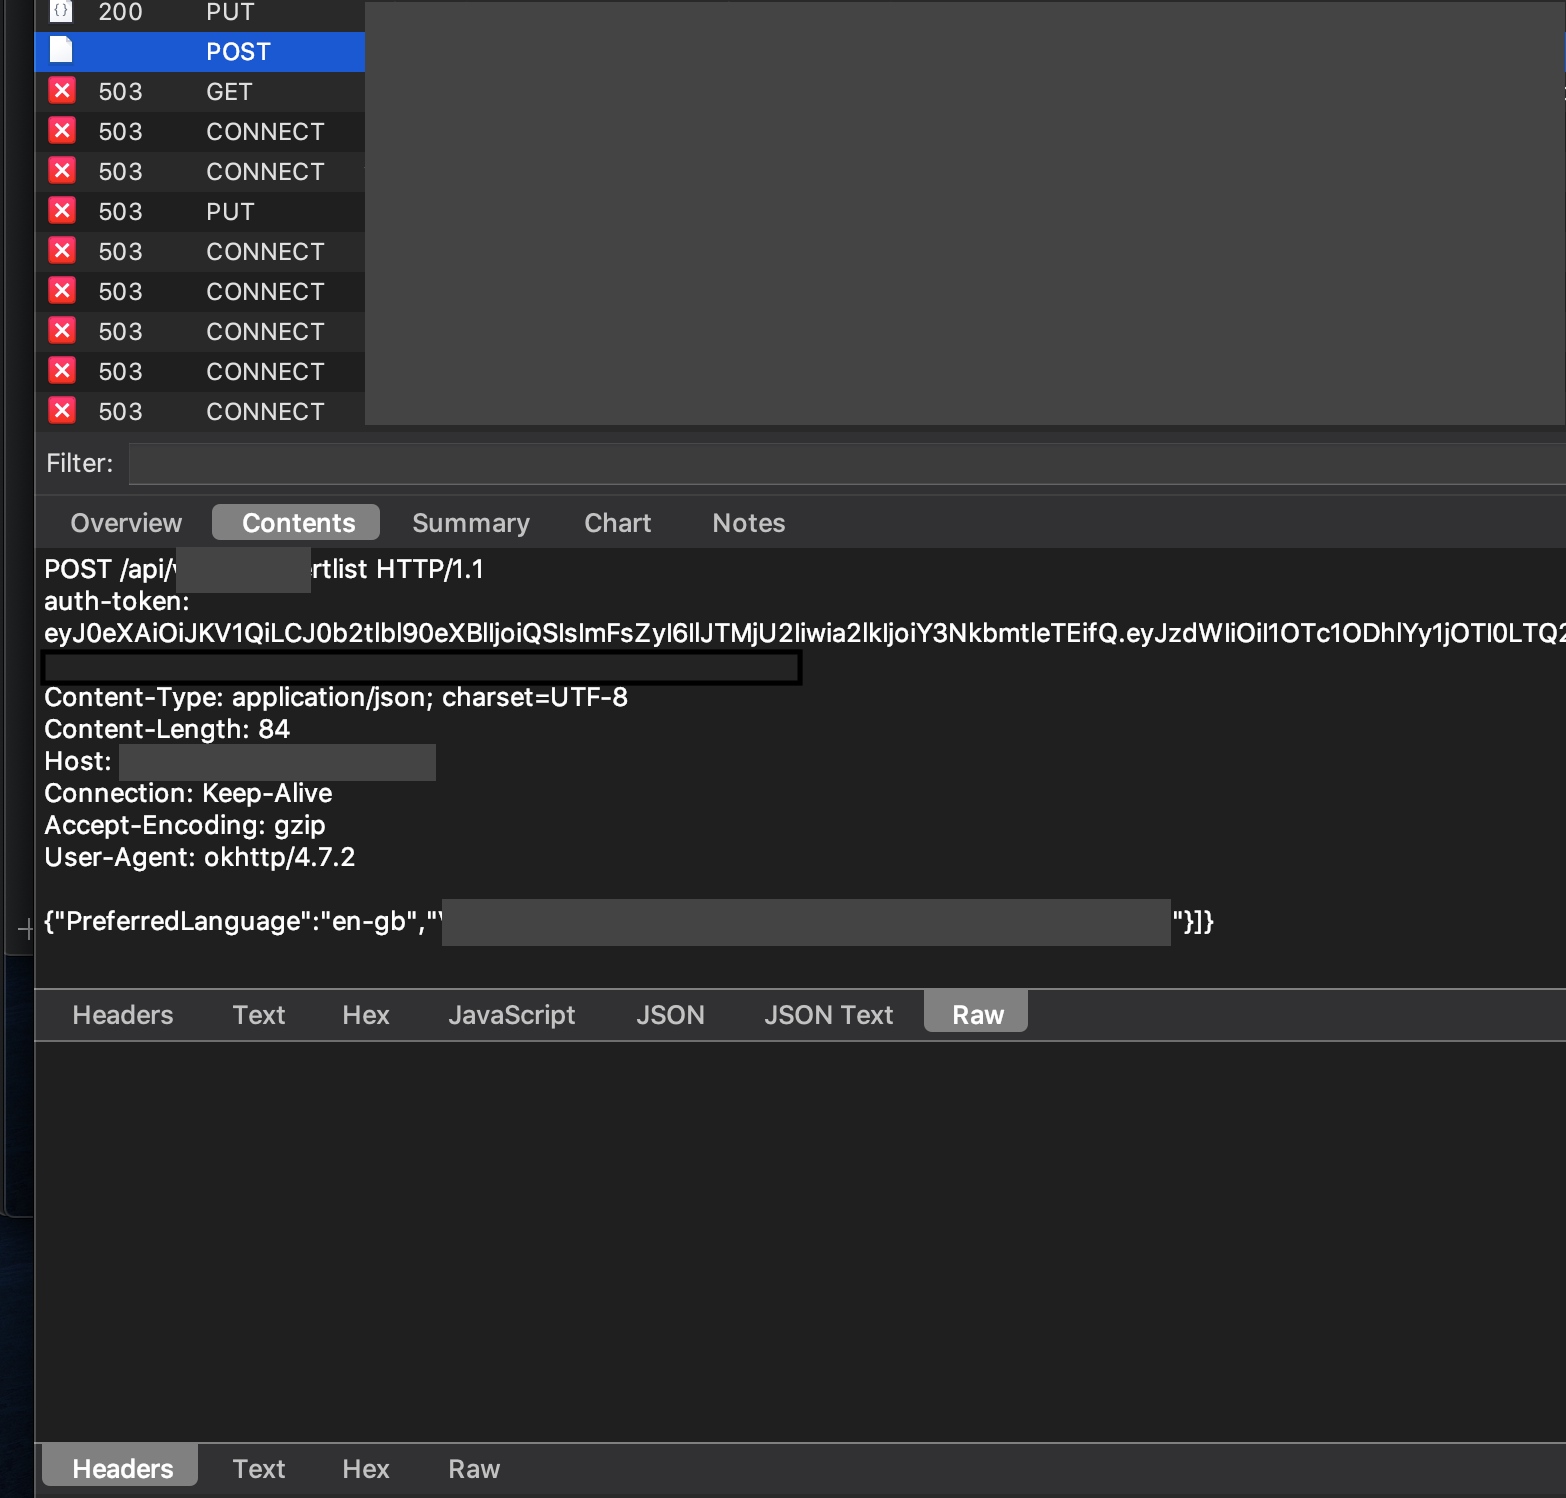Viewport: 1566px width, 1498px height.
Task: Click the 'Host:' header label
Action: click(x=78, y=761)
